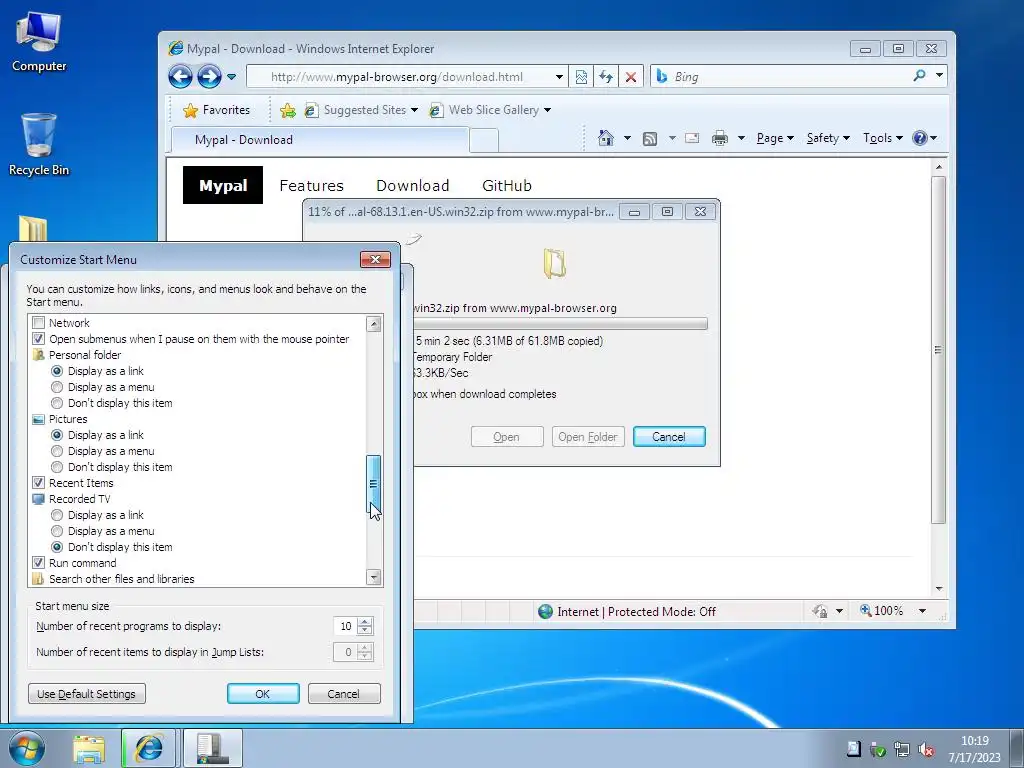Expand the Web Slice Gallery dropdown

547,110
